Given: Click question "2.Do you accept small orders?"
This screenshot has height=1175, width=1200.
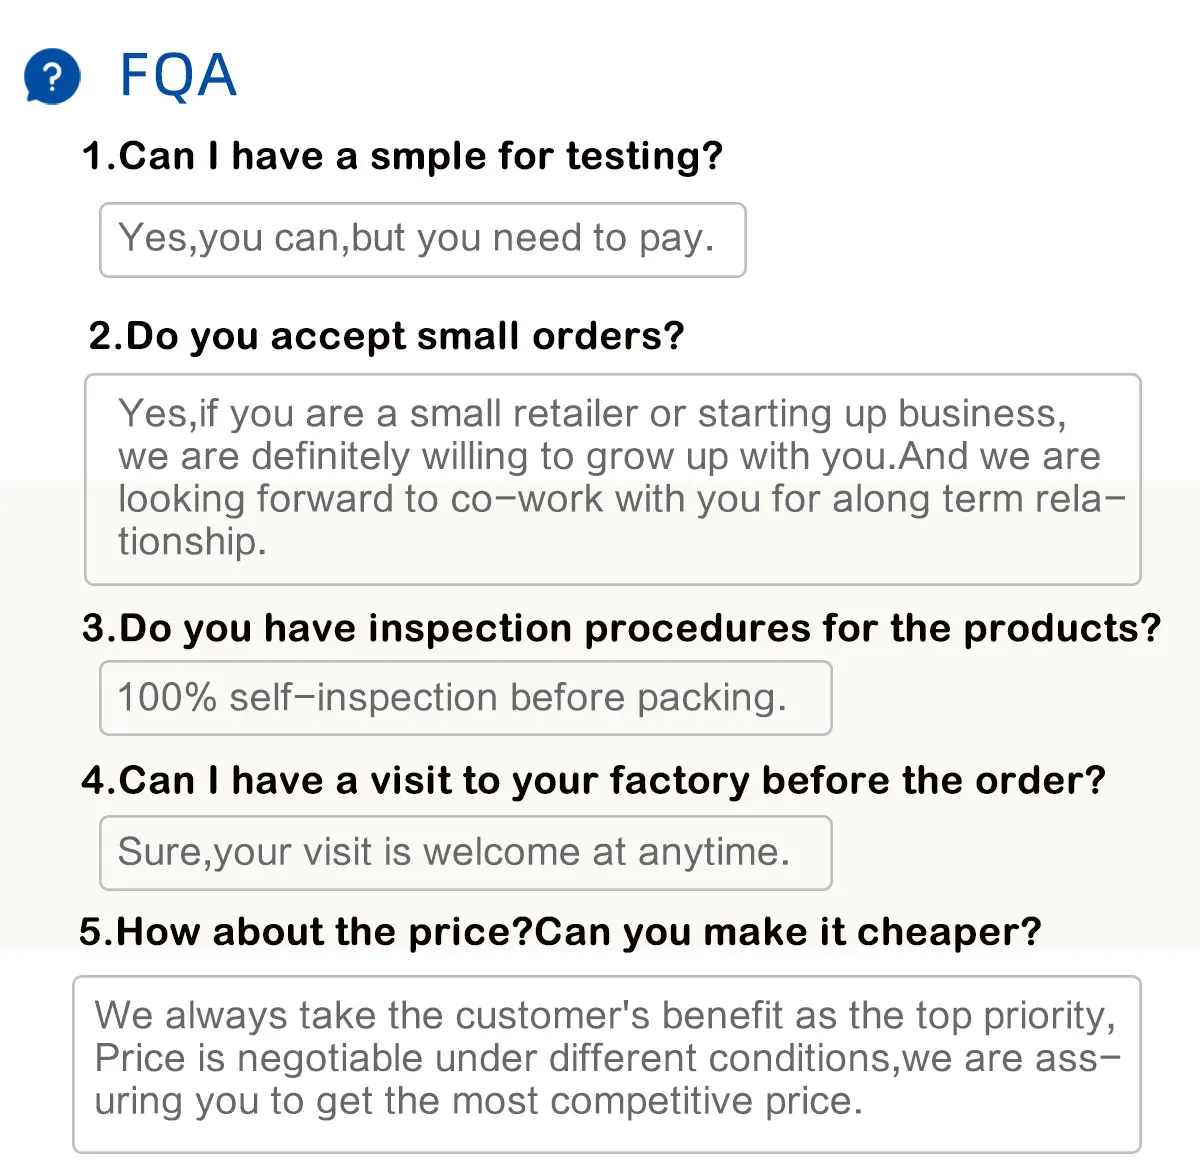Looking at the screenshot, I should [386, 336].
